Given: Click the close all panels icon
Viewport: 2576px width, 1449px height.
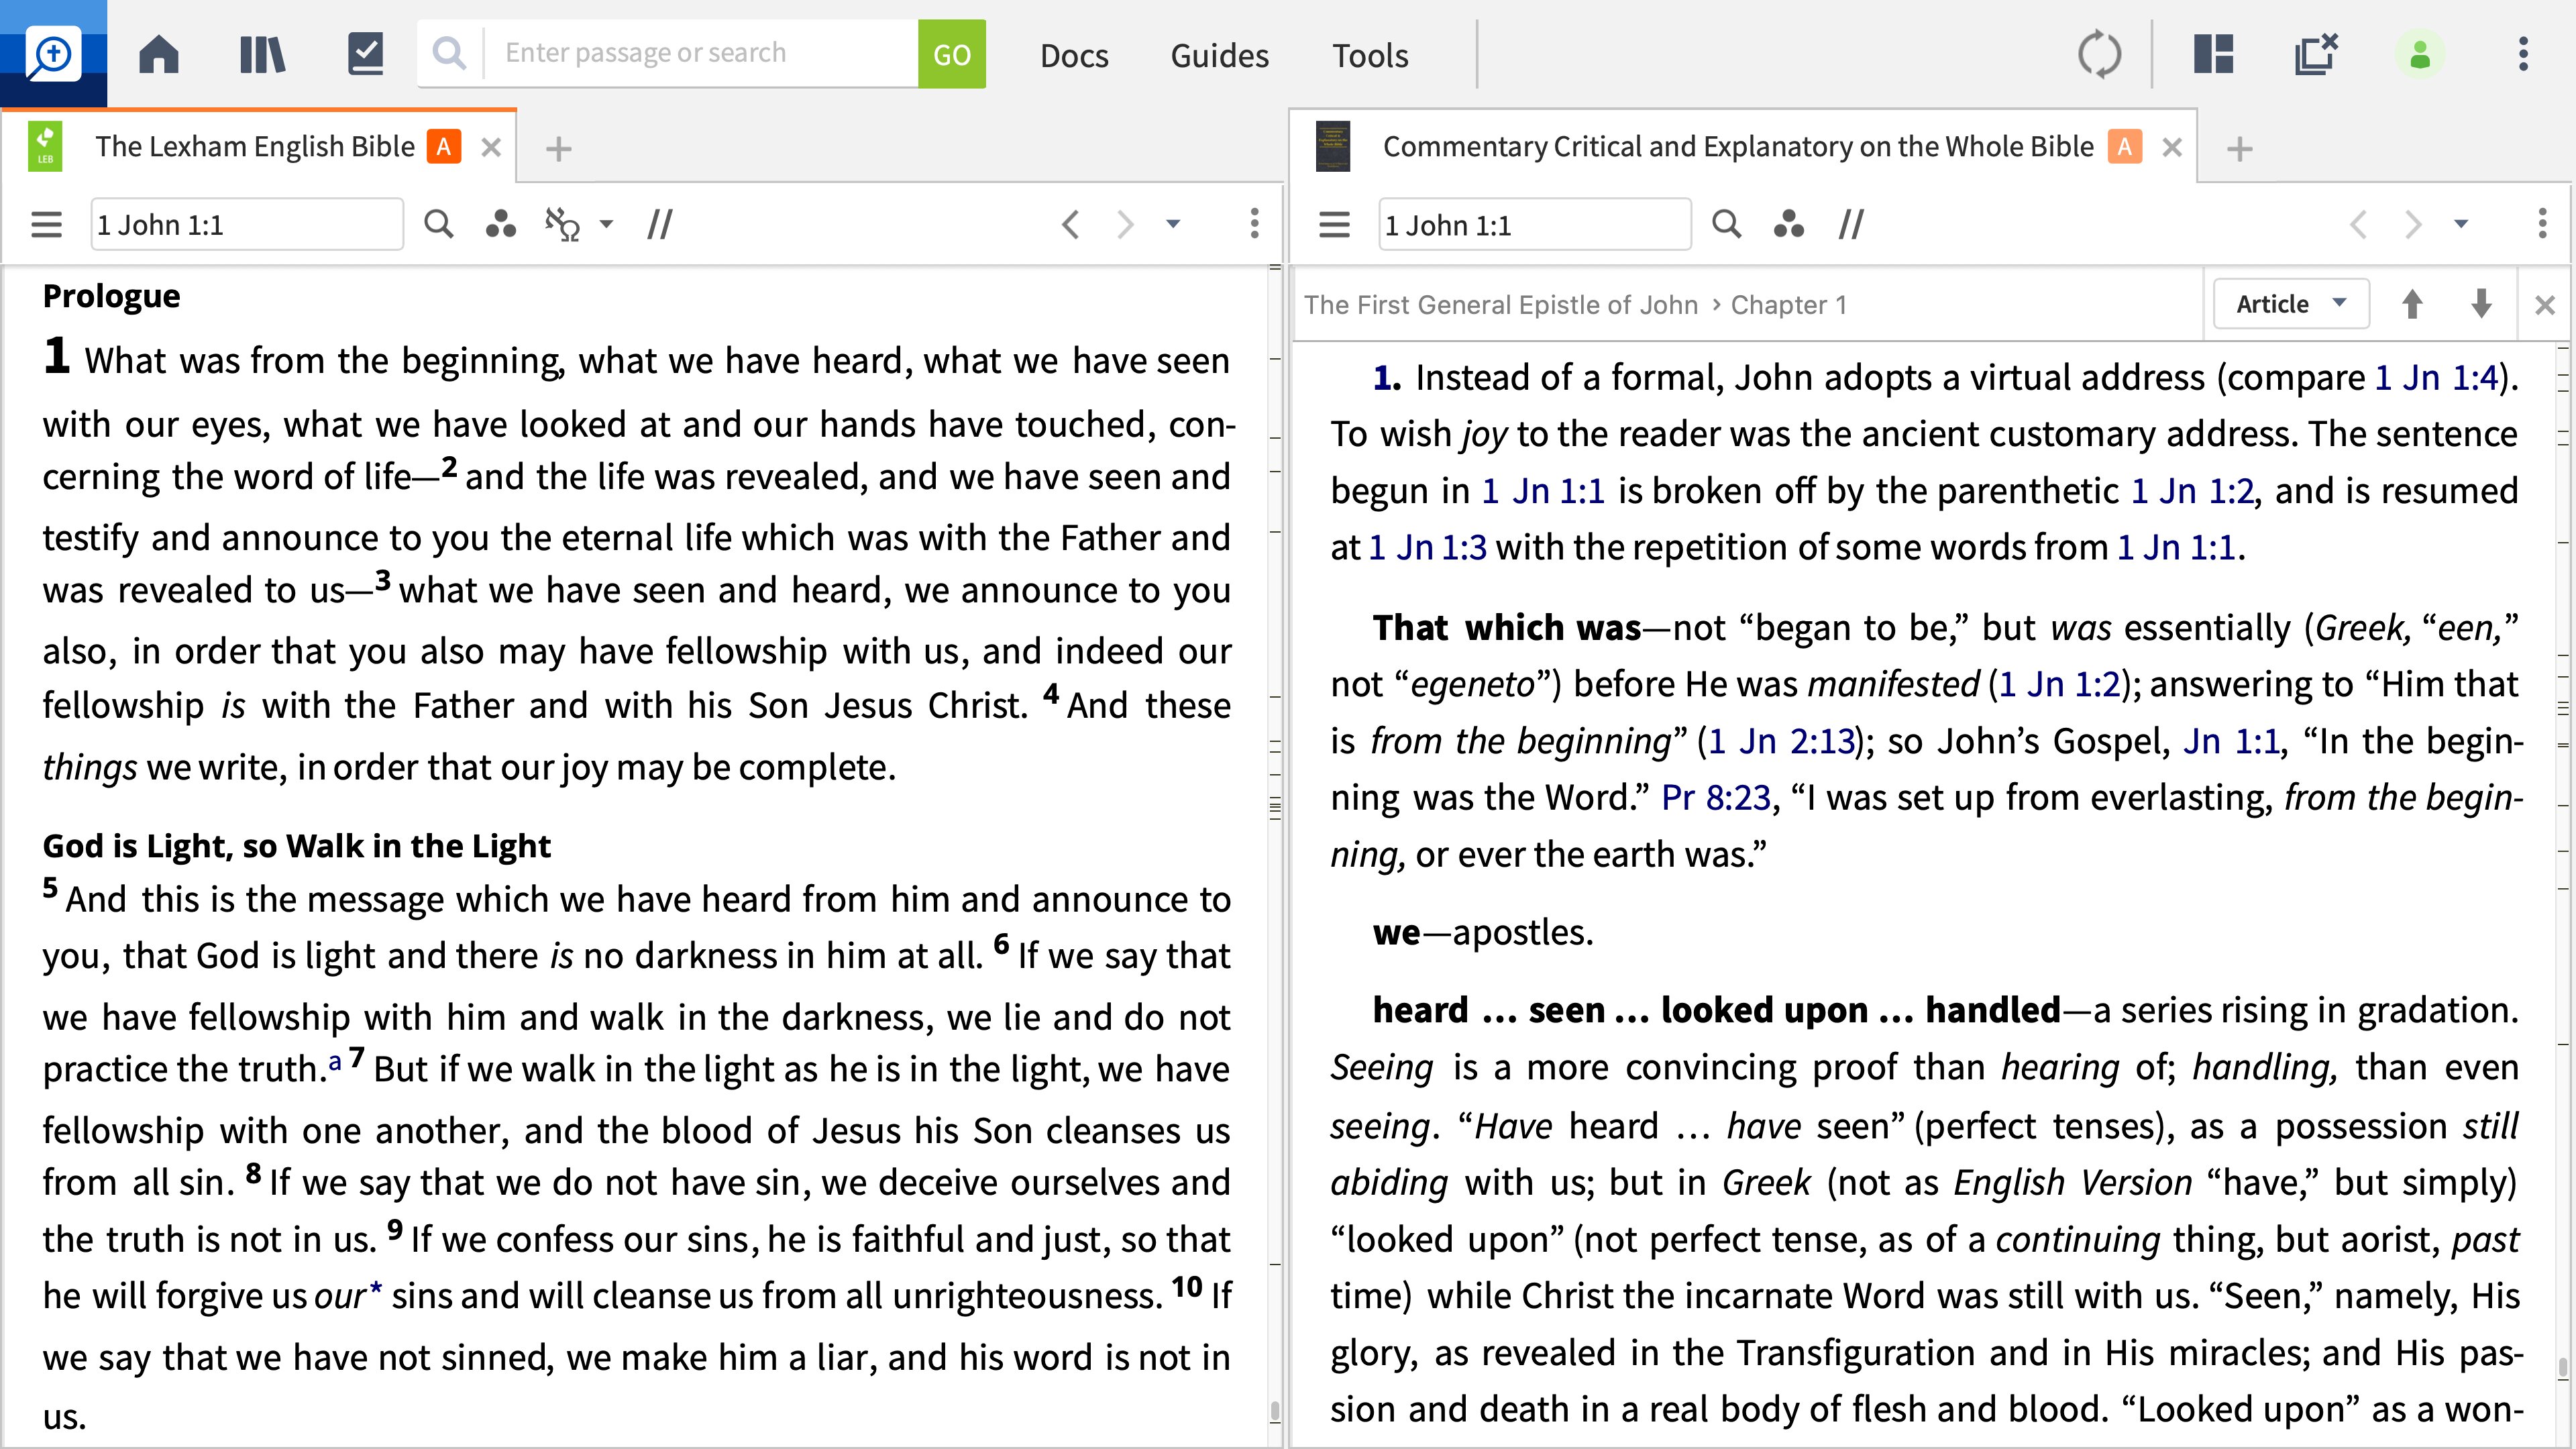Looking at the screenshot, I should tap(2316, 54).
